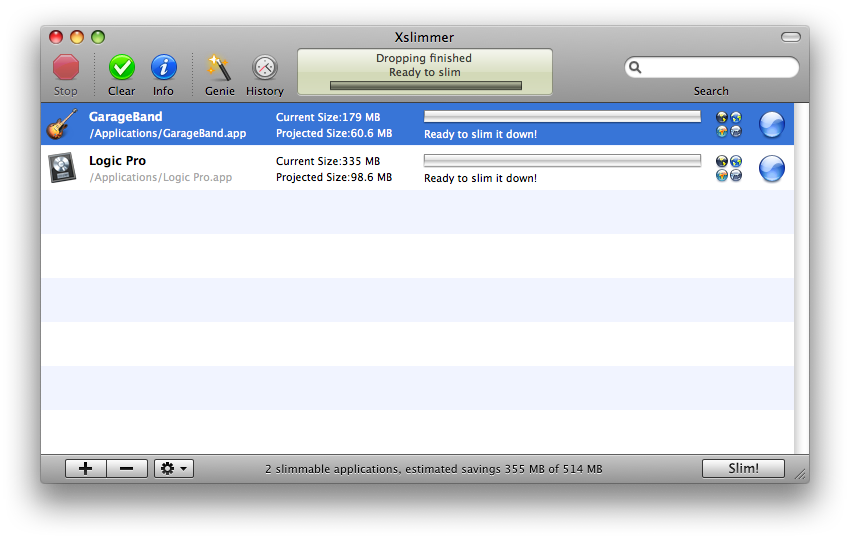Image resolution: width=850 pixels, height=539 pixels.
Task: Click the orange heat-map globe in Logic Pro row
Action: (x=722, y=175)
